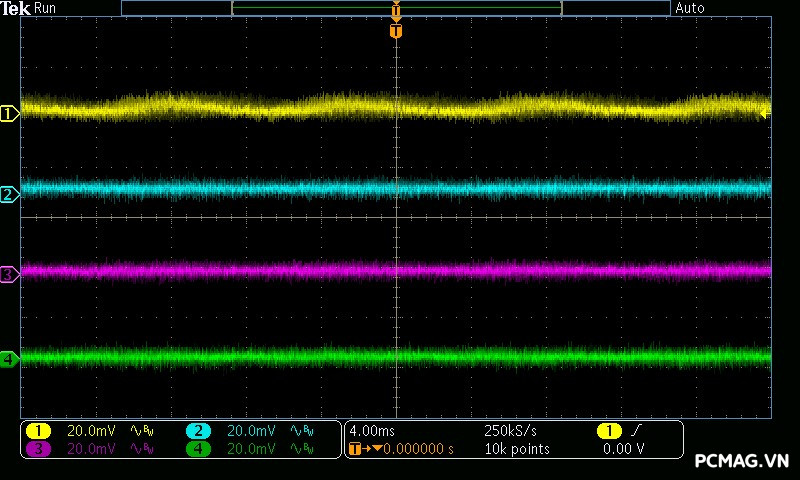The image size is (800, 480).
Task: Select channel 3 ground marker on left edge
Action: point(9,274)
